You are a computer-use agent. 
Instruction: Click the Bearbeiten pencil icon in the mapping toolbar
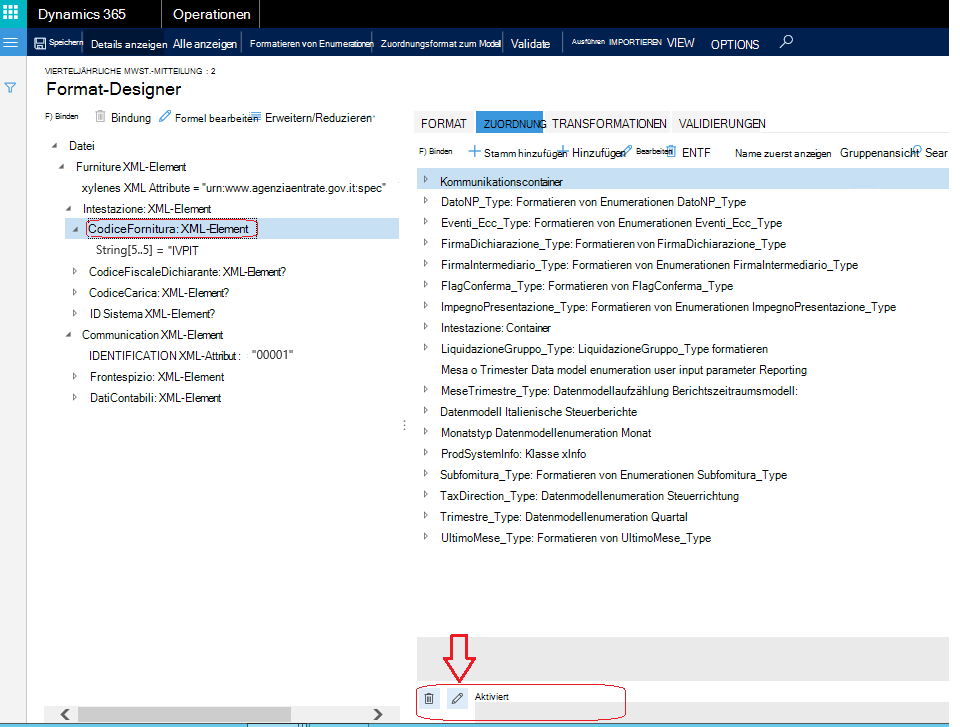pyautogui.click(x=628, y=150)
